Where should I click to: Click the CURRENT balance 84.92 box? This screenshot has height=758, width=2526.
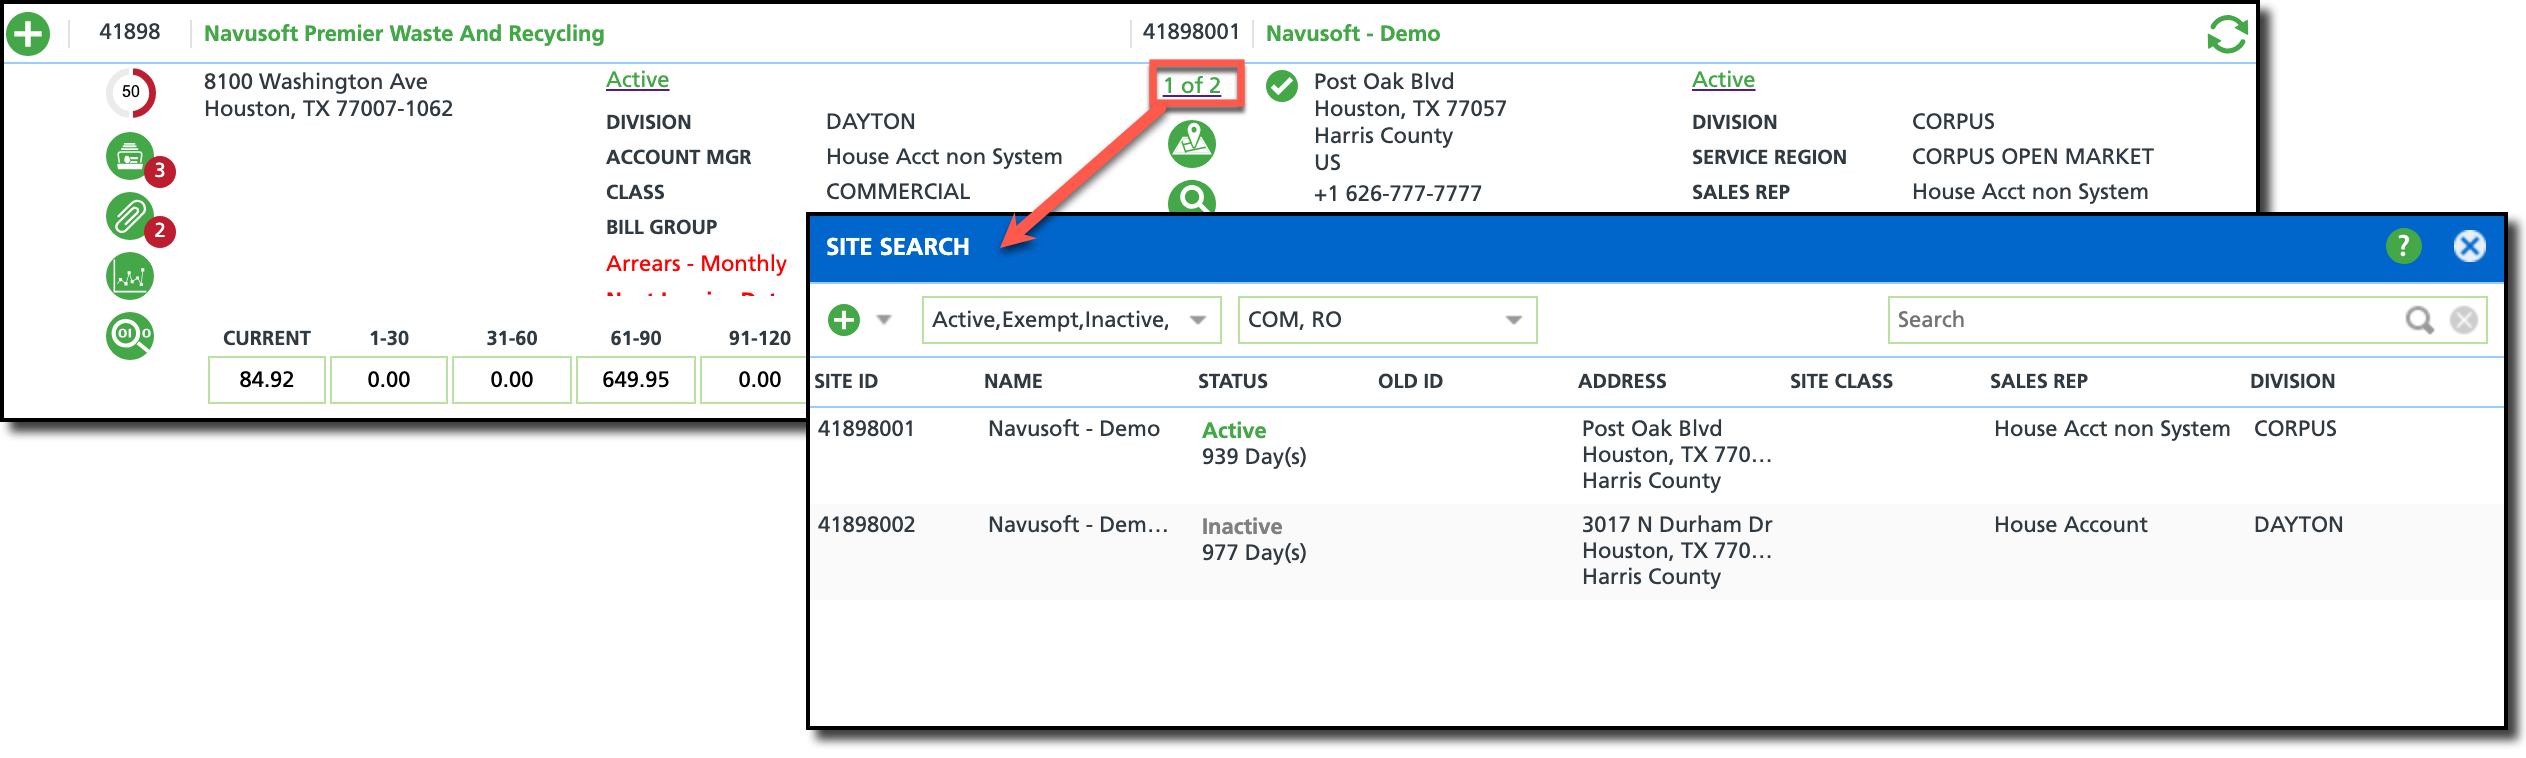pos(267,380)
